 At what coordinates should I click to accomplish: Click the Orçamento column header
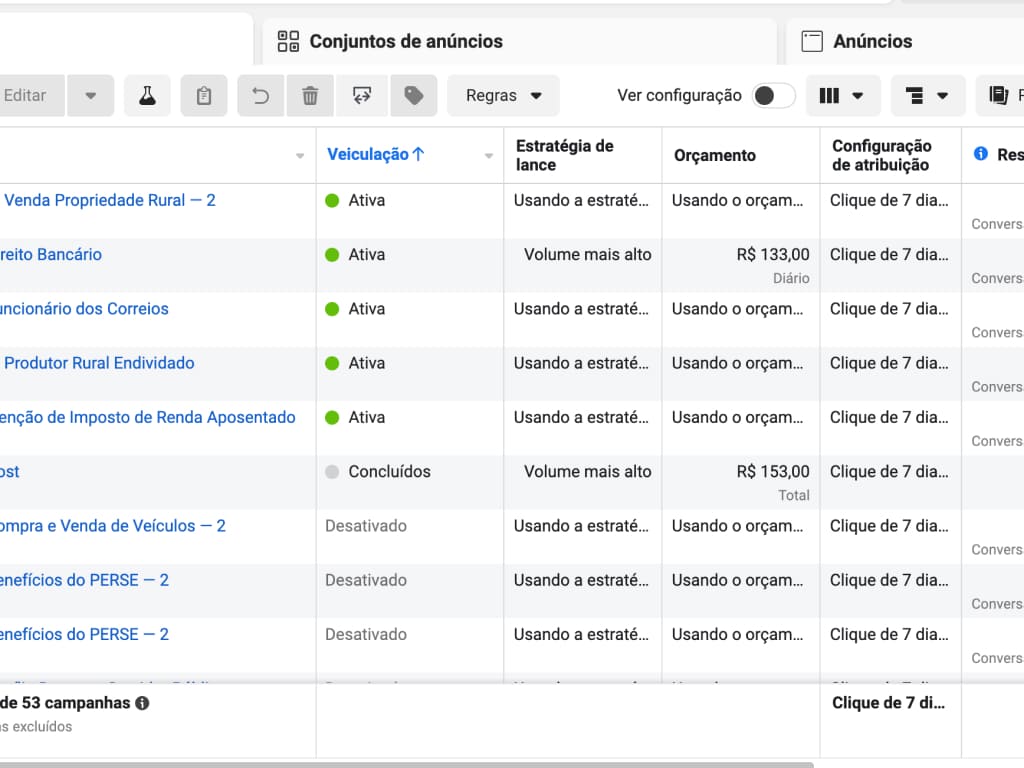[x=715, y=155]
